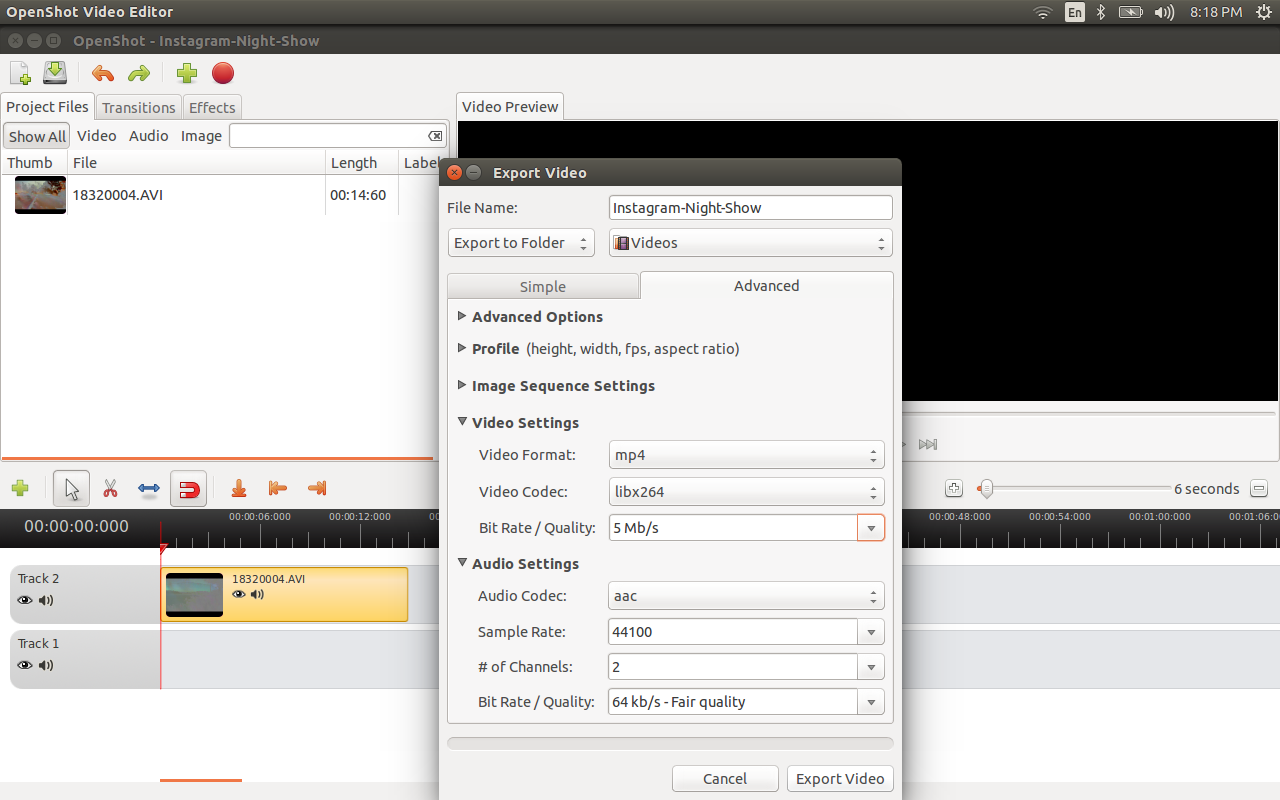Open the Sample Rate 44100 dropdown arrow

pos(871,632)
